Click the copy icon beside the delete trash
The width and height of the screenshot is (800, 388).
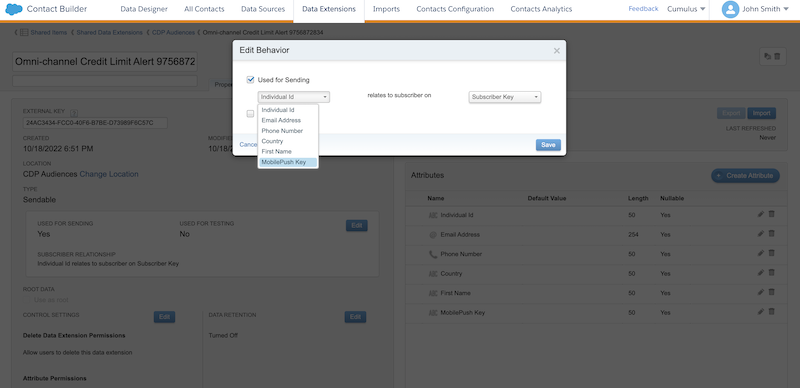click(x=767, y=57)
